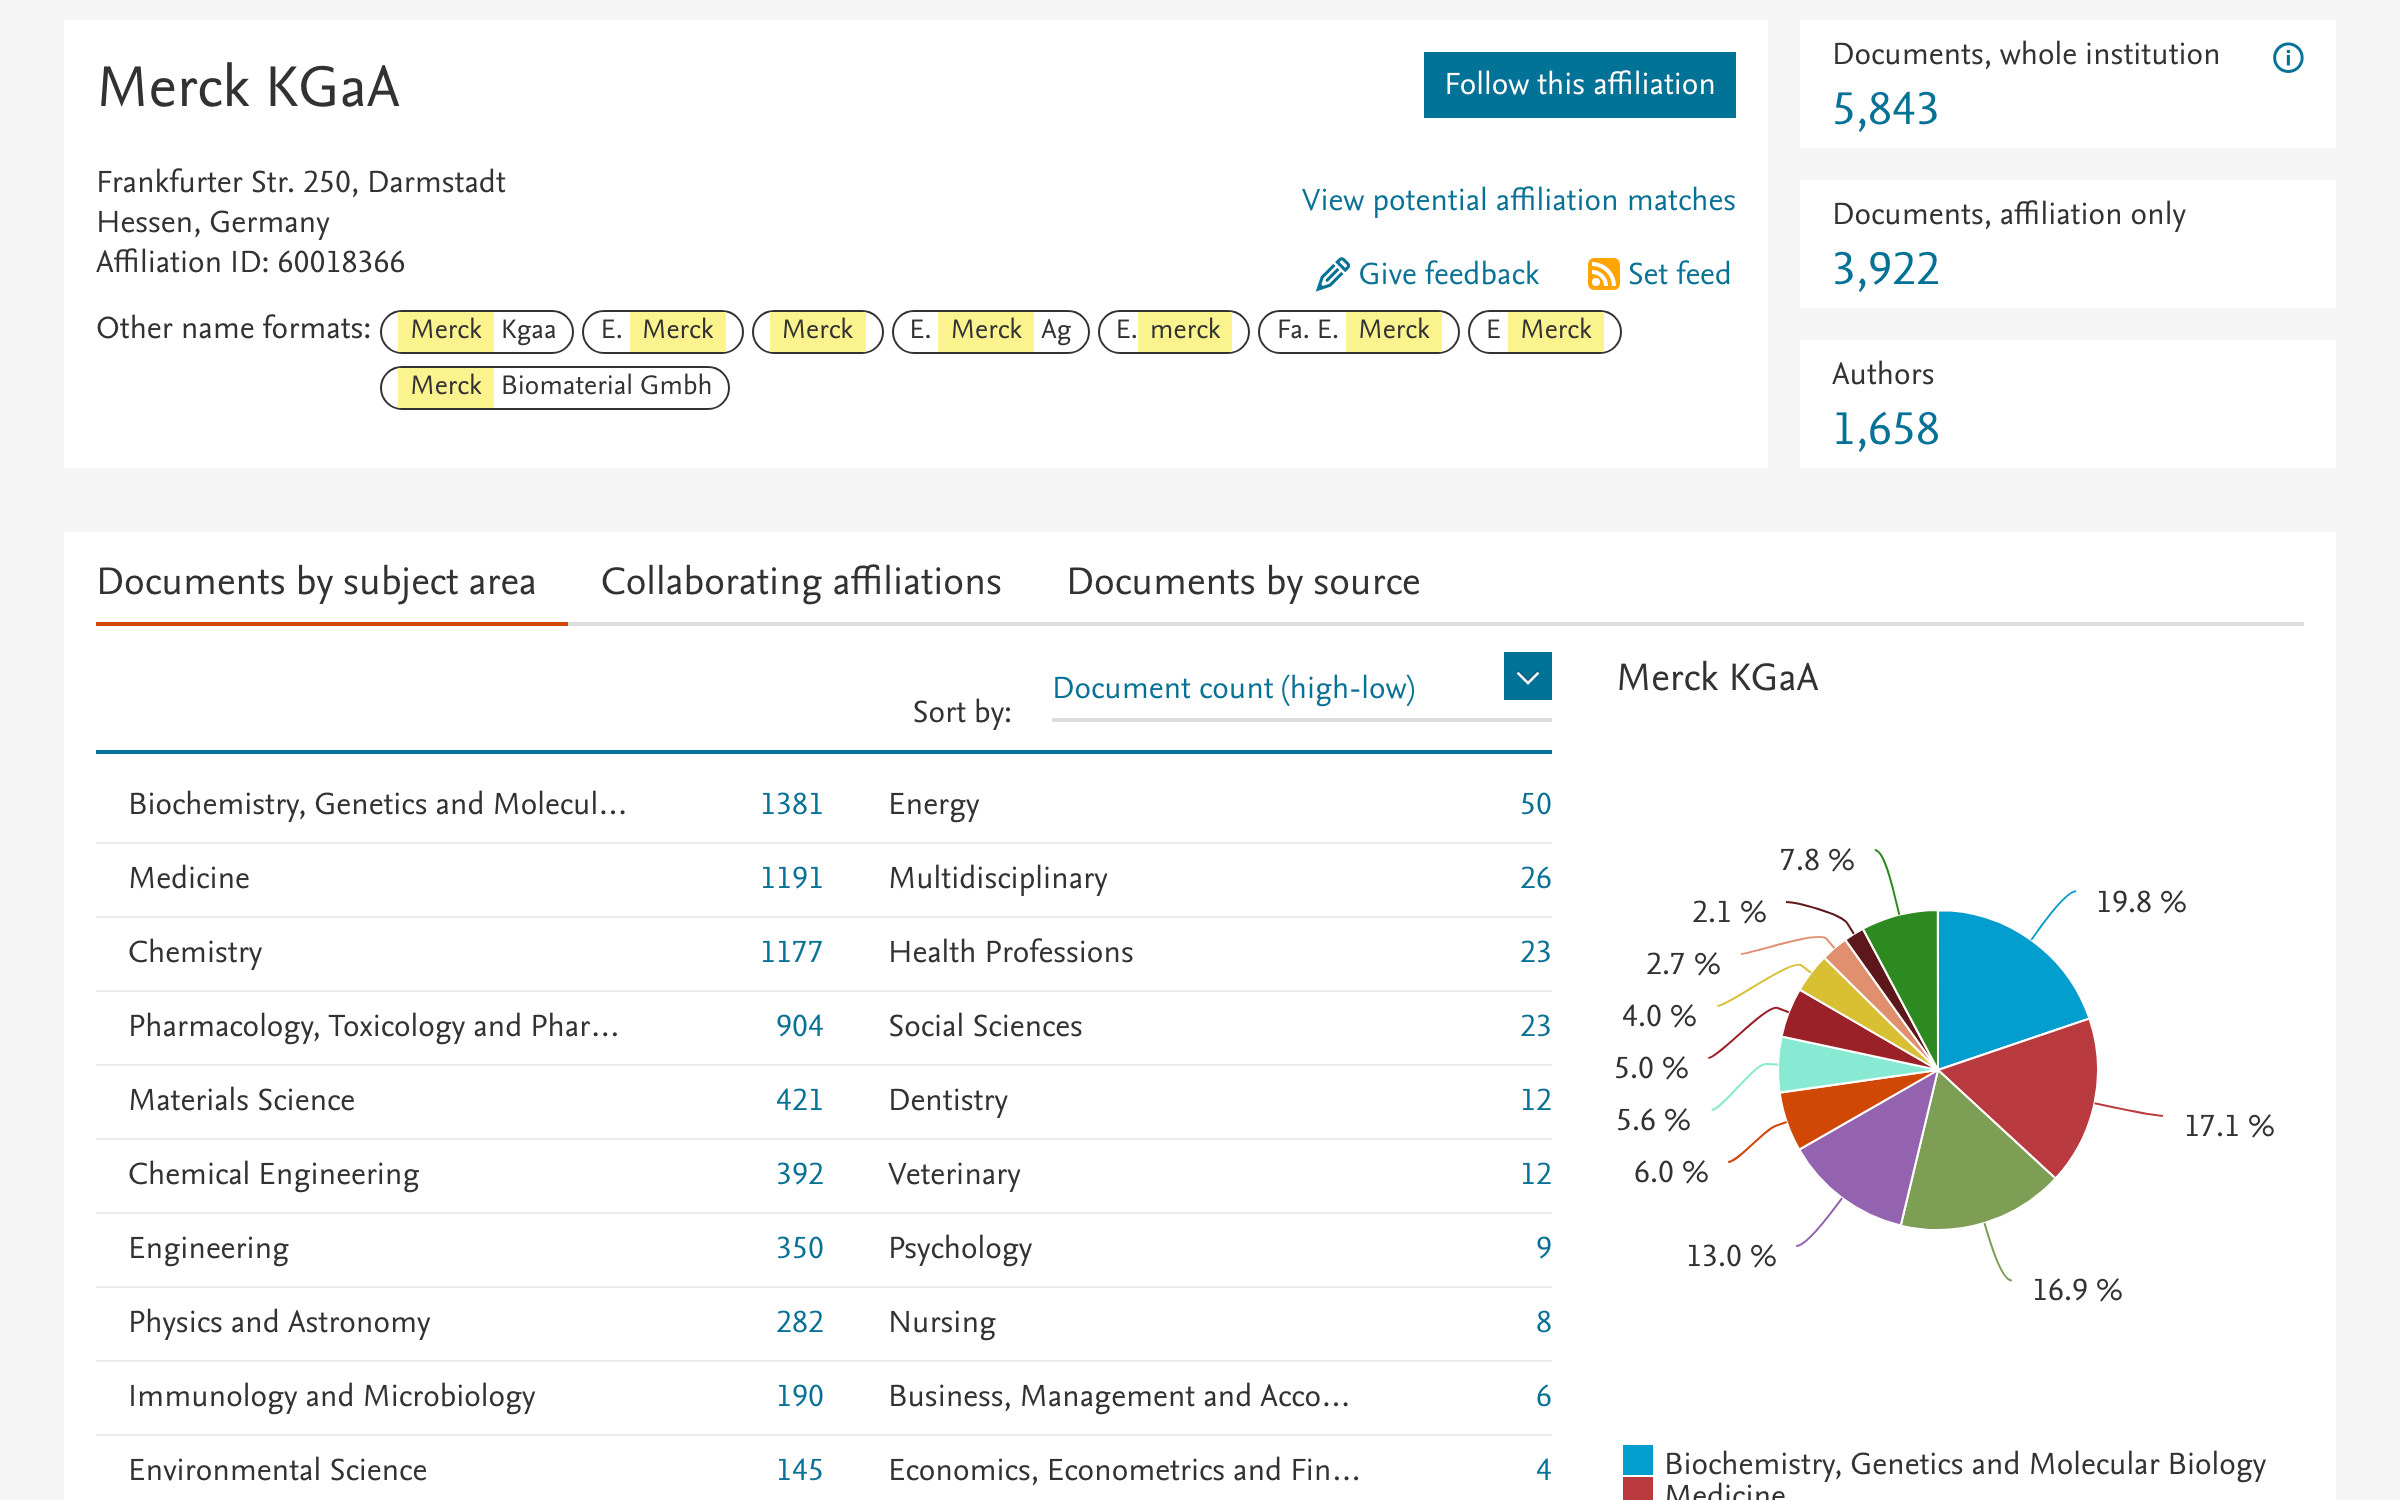Click the Merck Biomaterial Gmbh name tag
Screen dimensions: 2400x1500
[x=555, y=387]
